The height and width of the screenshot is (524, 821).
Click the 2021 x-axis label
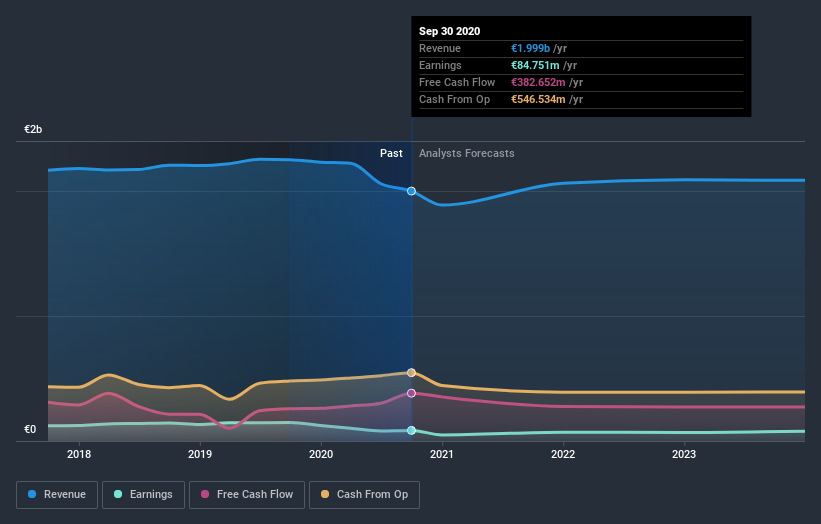point(442,454)
